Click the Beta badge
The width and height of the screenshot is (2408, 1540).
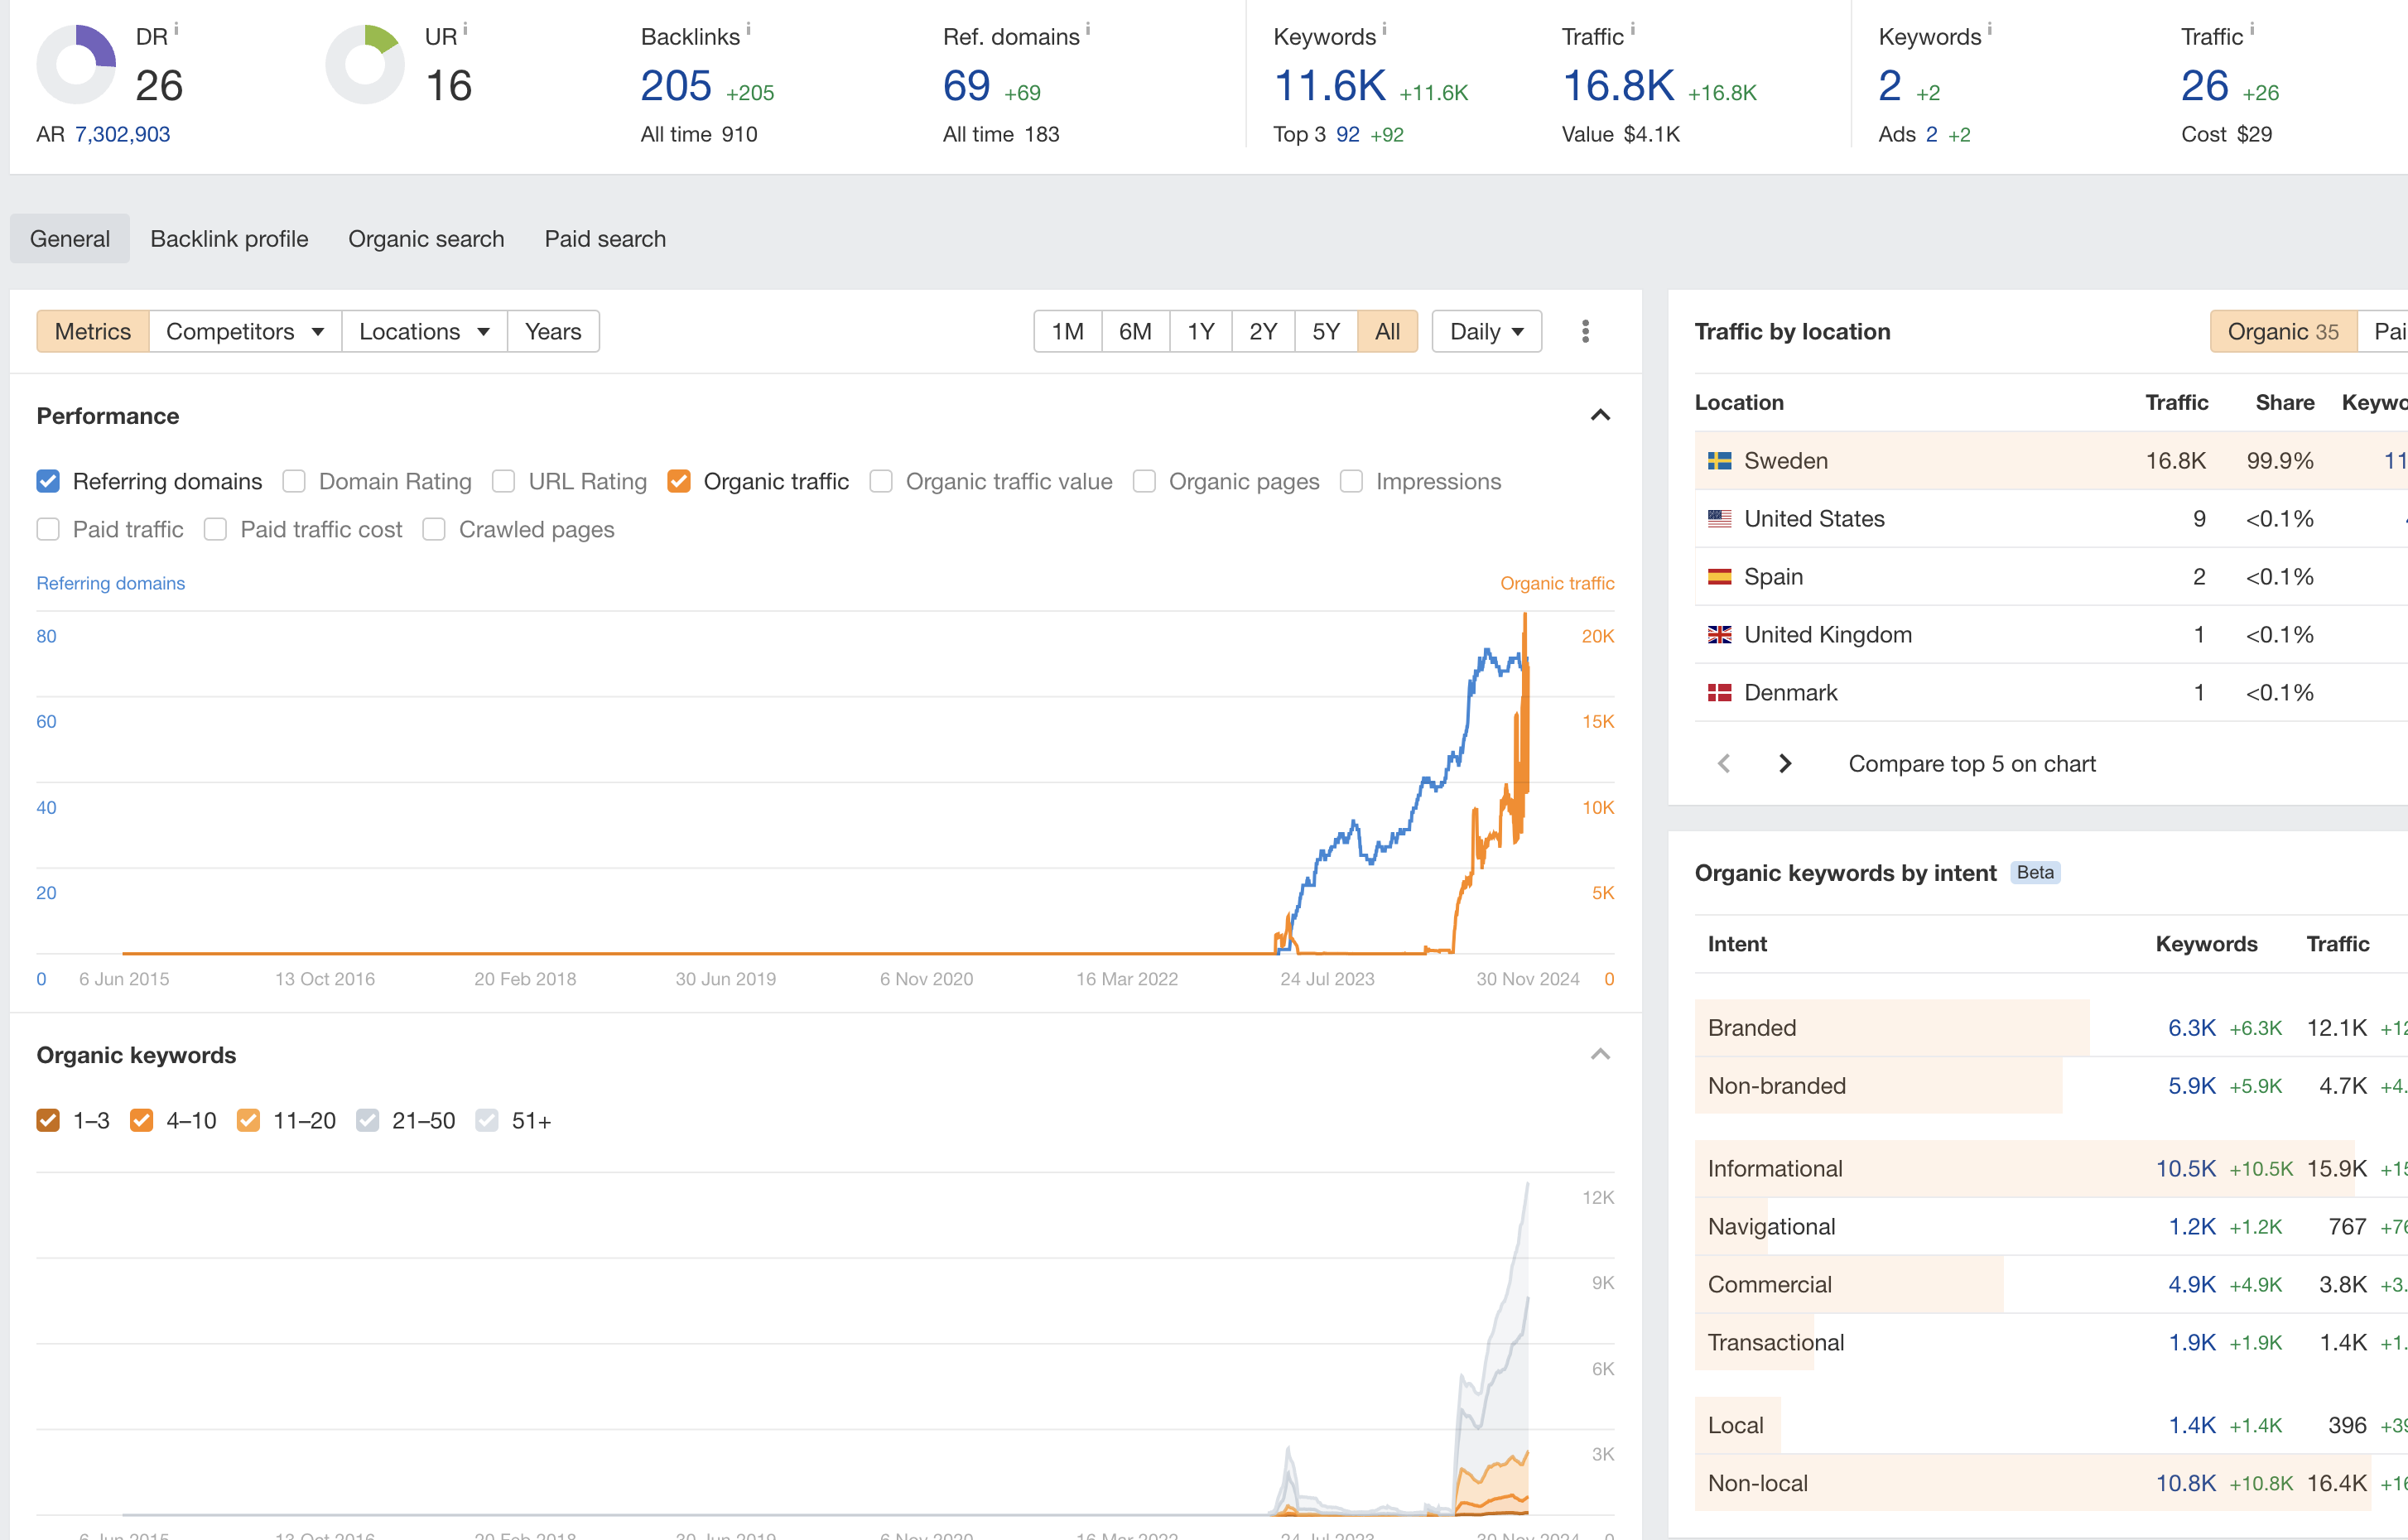pos(2035,872)
